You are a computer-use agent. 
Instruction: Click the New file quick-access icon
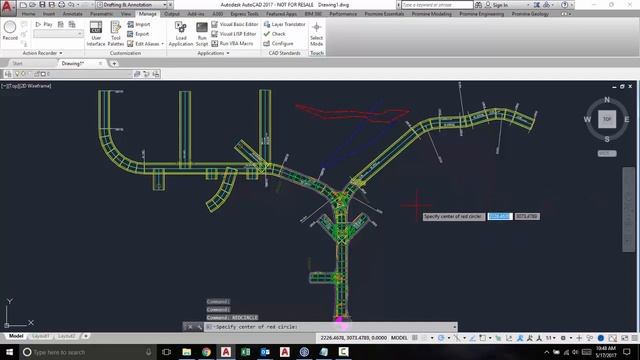[x=23, y=5]
